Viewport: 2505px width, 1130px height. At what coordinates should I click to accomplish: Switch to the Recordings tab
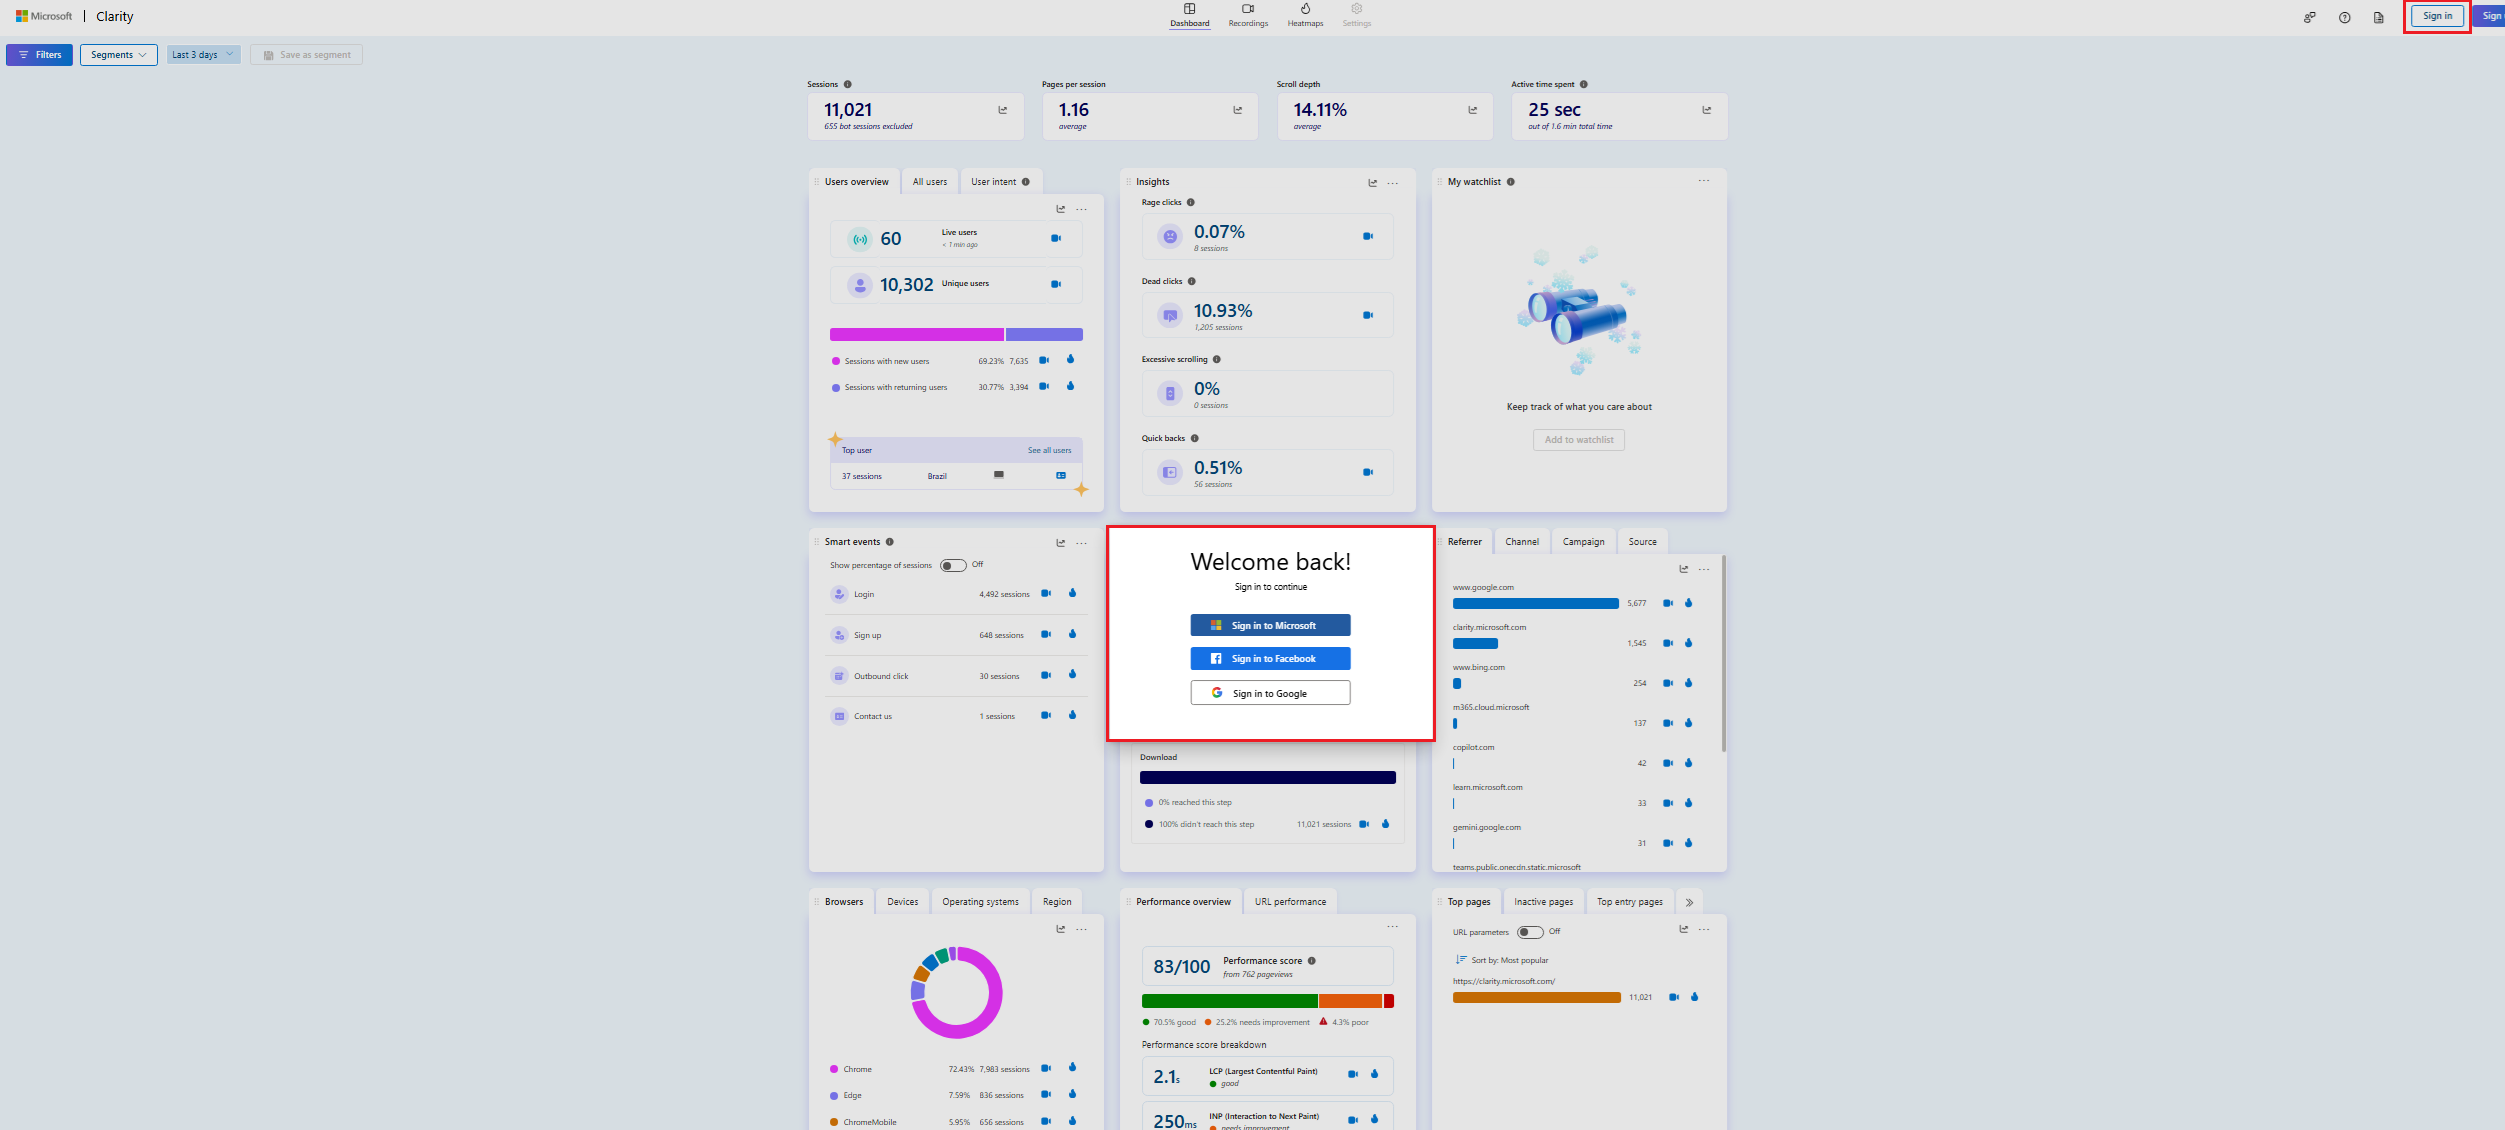click(1248, 15)
